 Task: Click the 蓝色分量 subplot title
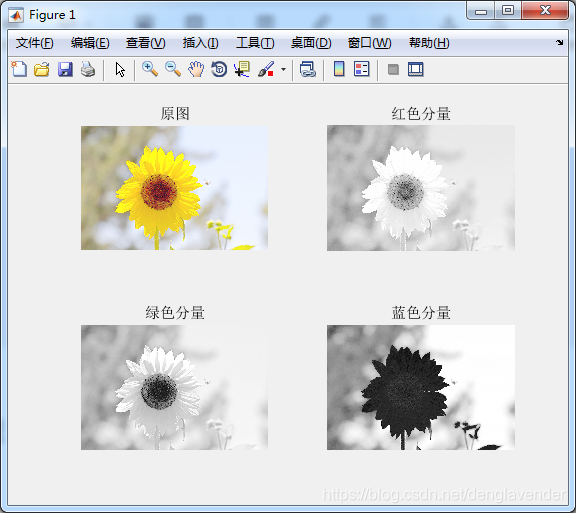(421, 313)
